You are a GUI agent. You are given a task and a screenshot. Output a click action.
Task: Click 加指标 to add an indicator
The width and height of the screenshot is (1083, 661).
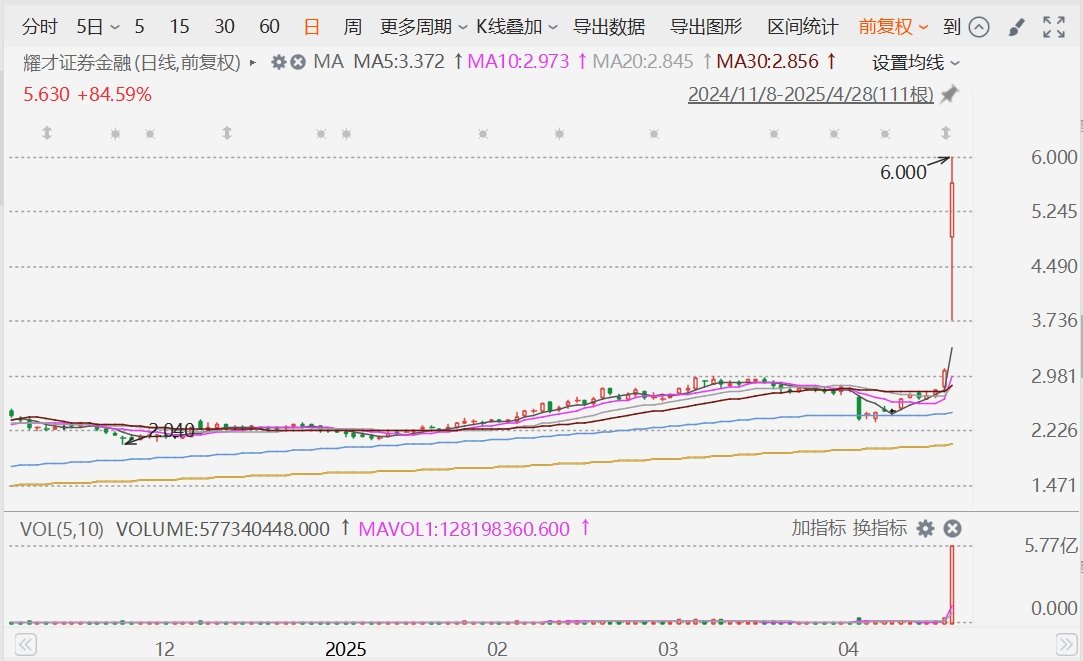pos(818,528)
